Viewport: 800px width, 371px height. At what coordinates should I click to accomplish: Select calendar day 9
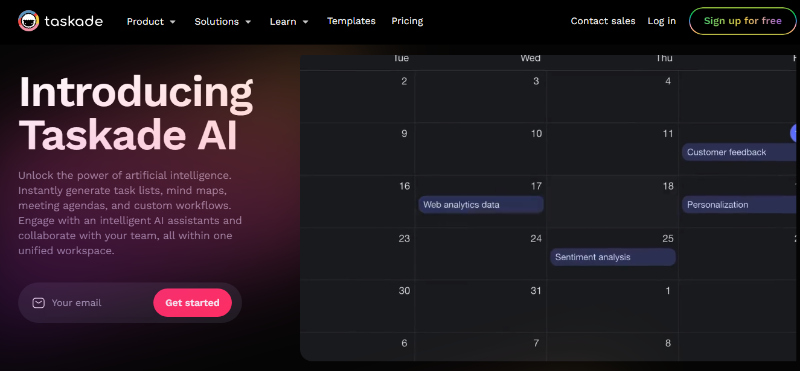point(404,134)
